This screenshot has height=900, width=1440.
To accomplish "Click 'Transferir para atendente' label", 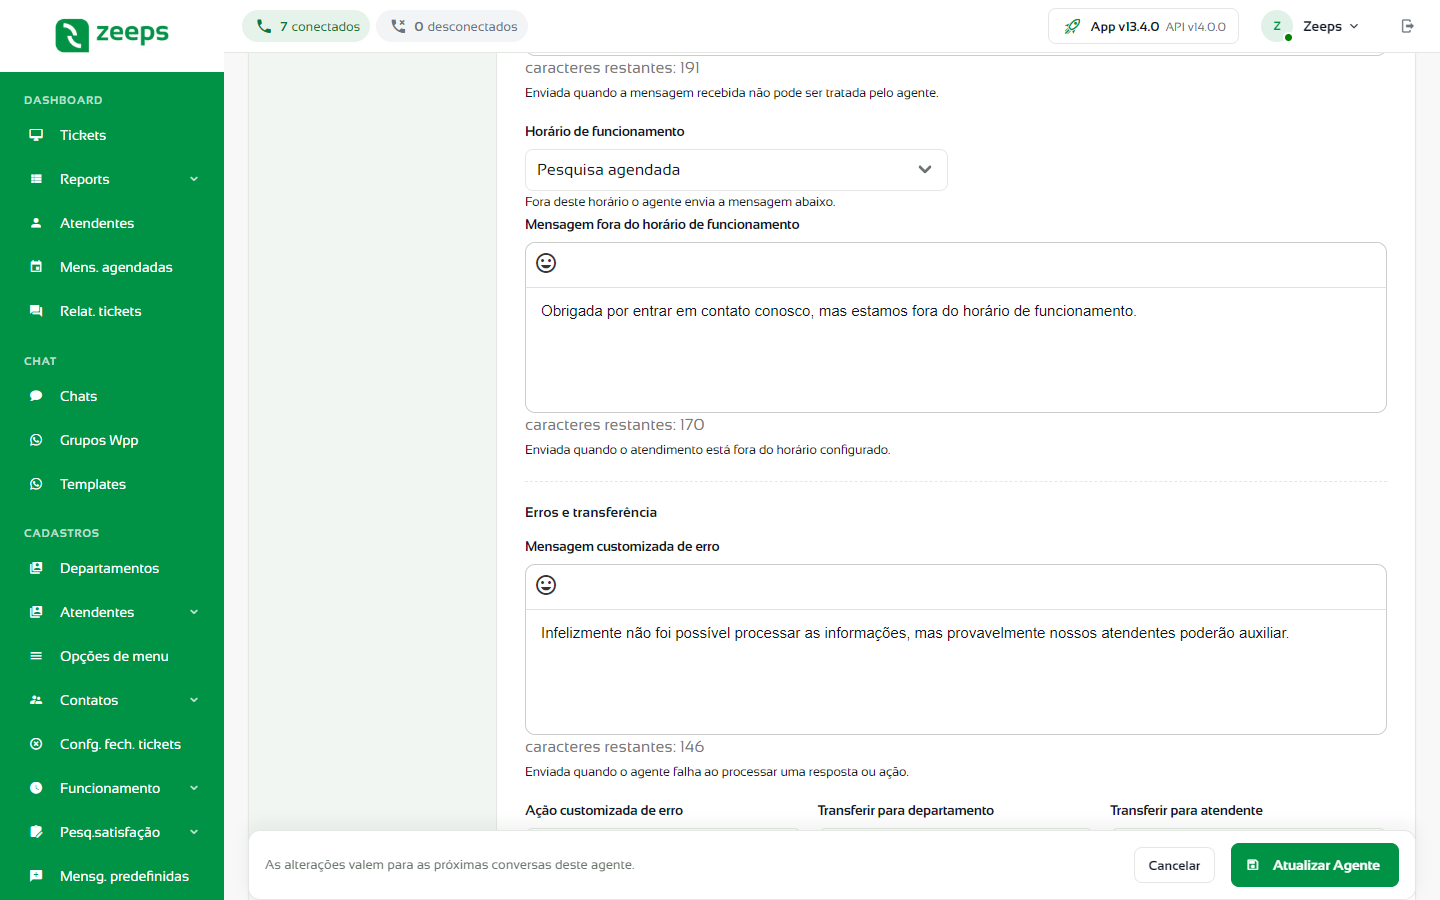I will pyautogui.click(x=1186, y=810).
